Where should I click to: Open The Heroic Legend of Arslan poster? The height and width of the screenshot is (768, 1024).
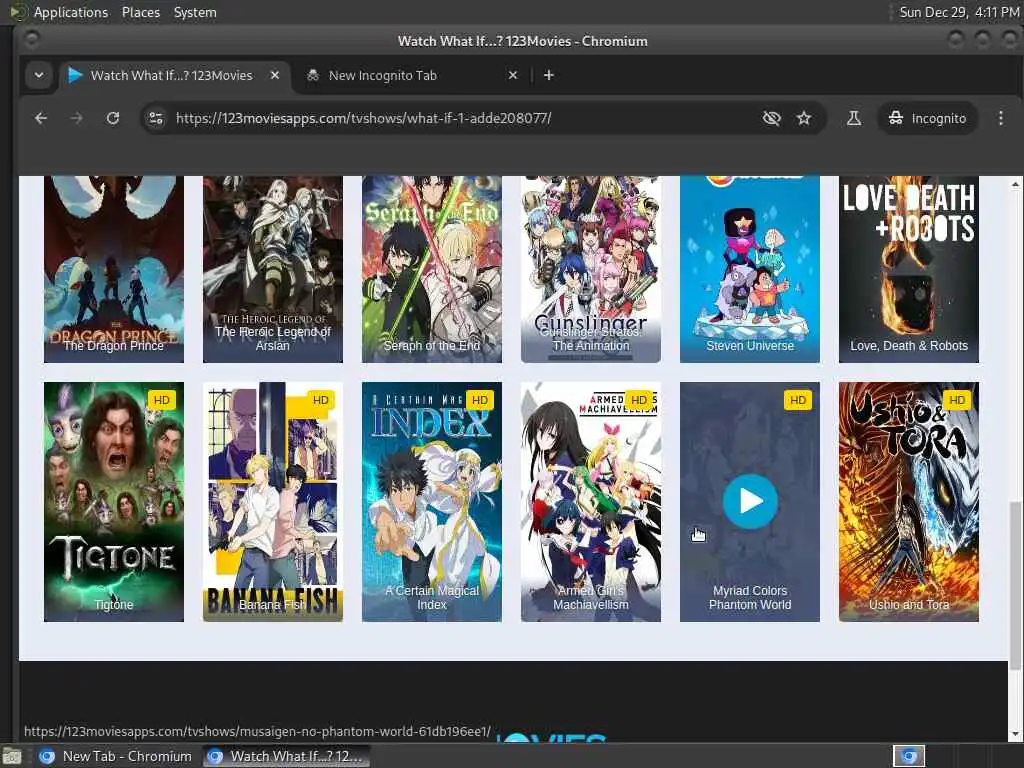272,269
